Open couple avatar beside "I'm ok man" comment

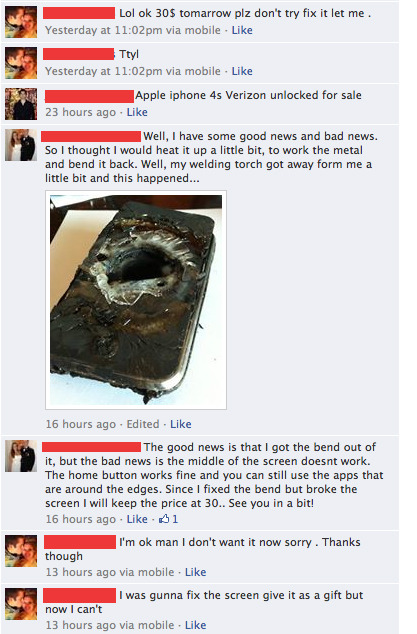pos(21,551)
